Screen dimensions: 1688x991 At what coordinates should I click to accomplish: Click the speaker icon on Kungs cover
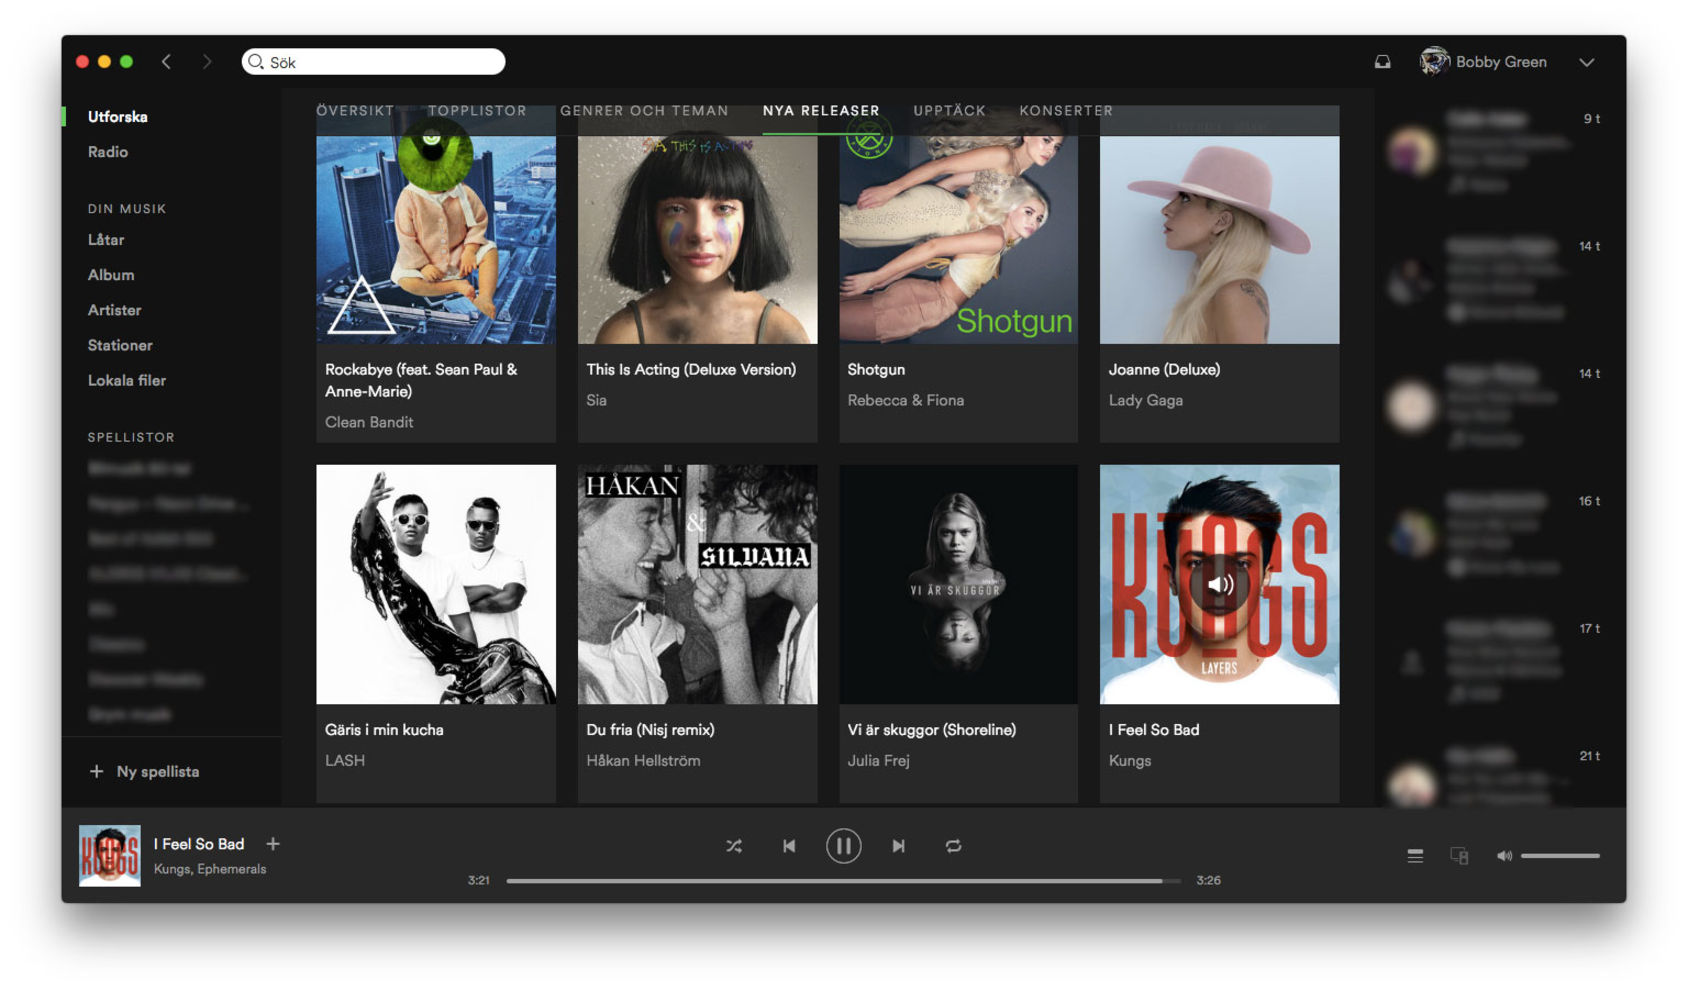[1219, 584]
